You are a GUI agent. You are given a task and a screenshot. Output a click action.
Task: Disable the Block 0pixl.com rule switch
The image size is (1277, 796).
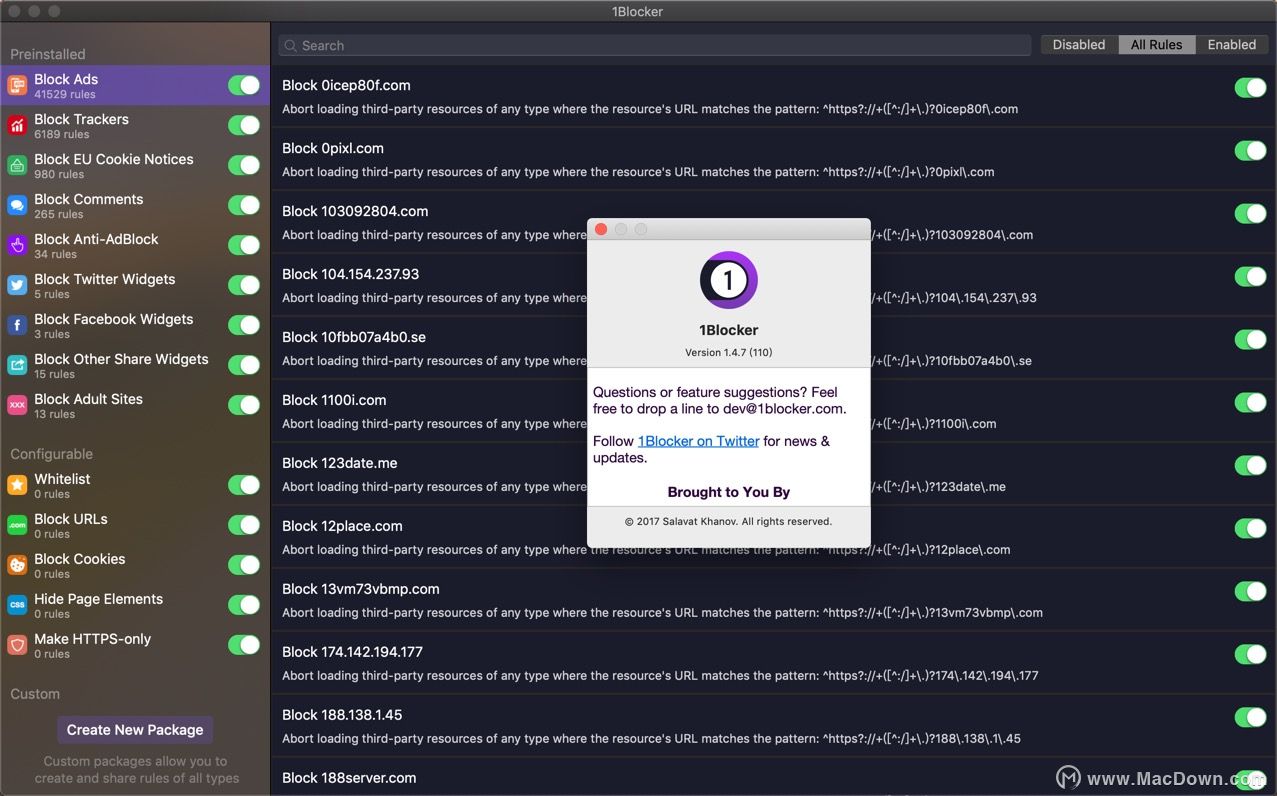1250,151
